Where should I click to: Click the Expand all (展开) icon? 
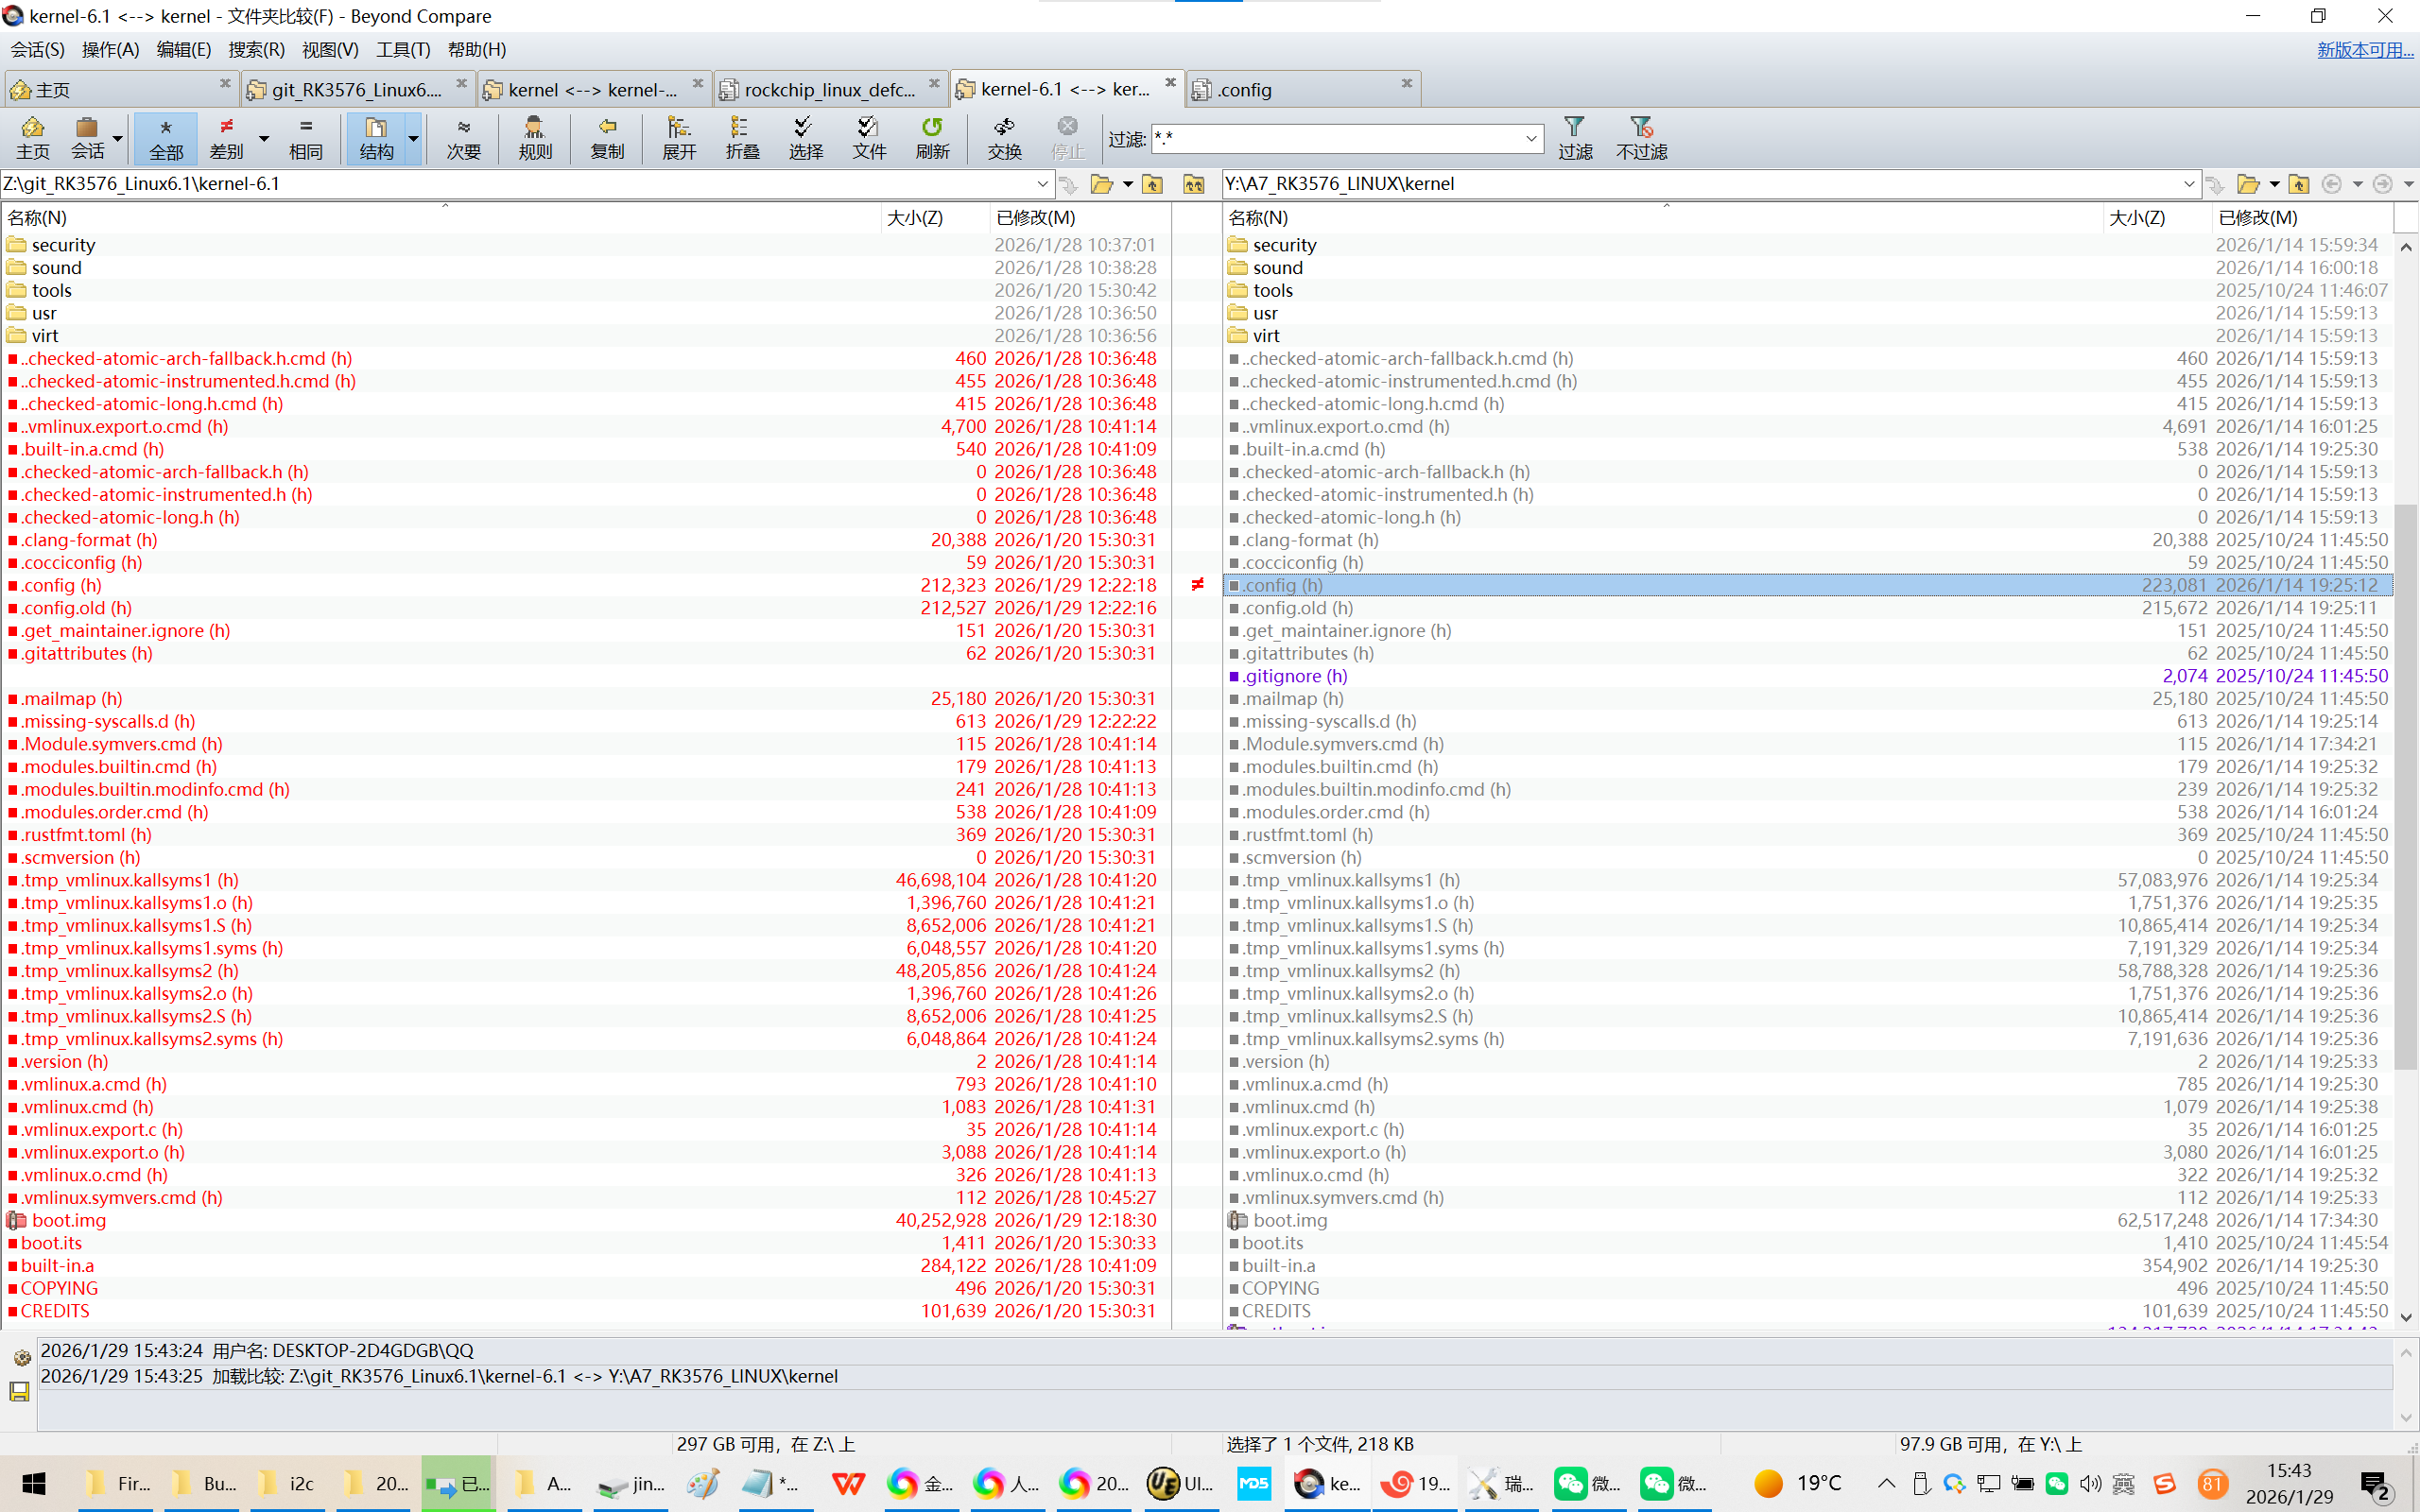[678, 137]
